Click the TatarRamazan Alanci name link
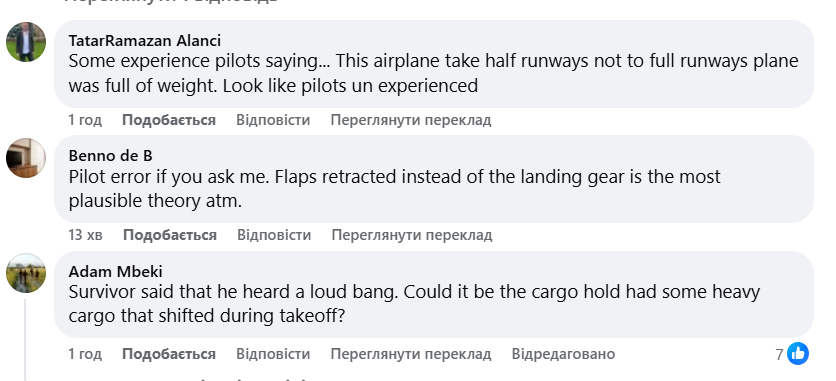836x381 pixels. click(144, 40)
